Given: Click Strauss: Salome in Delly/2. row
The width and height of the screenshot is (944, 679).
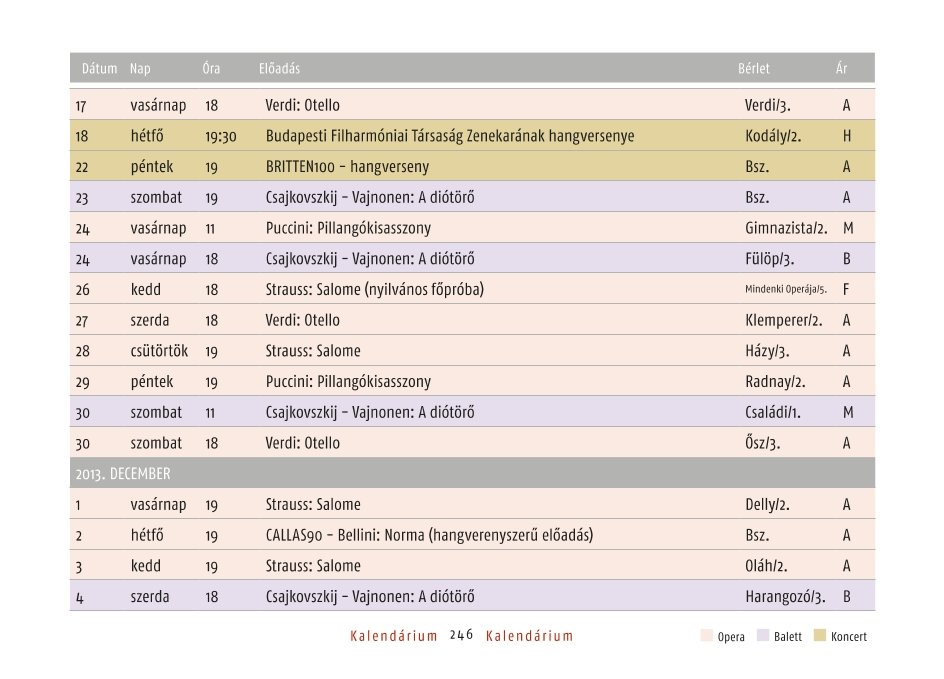Looking at the screenshot, I should pos(313,504).
